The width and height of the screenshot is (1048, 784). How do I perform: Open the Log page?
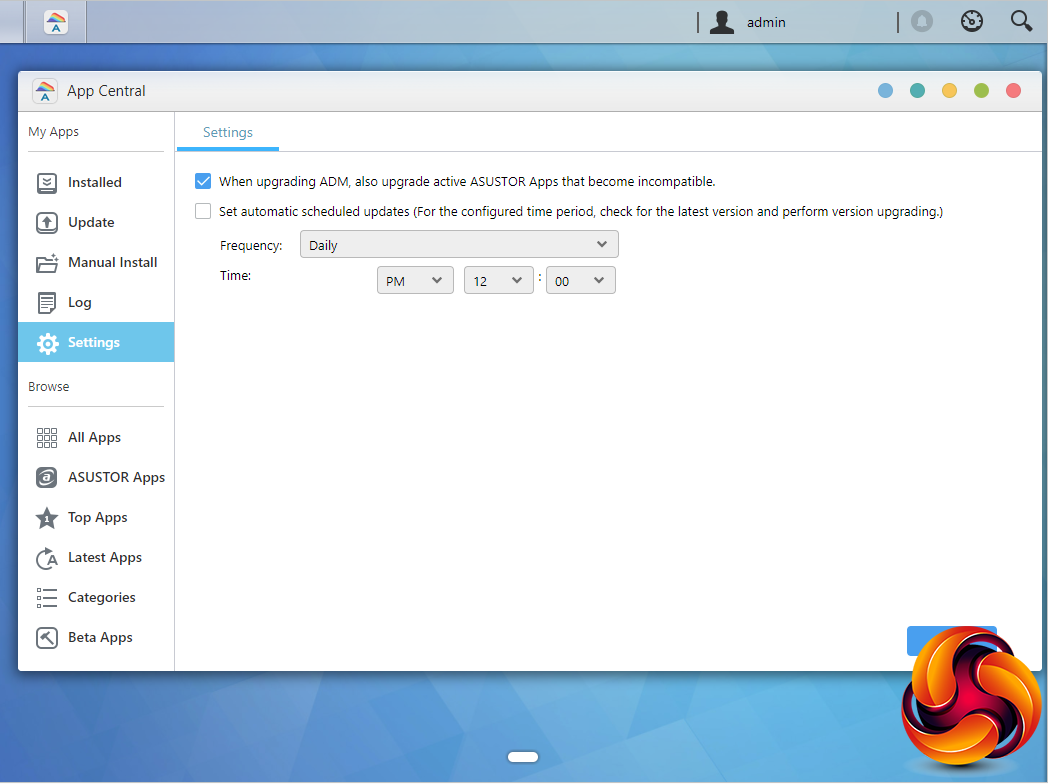click(96, 303)
